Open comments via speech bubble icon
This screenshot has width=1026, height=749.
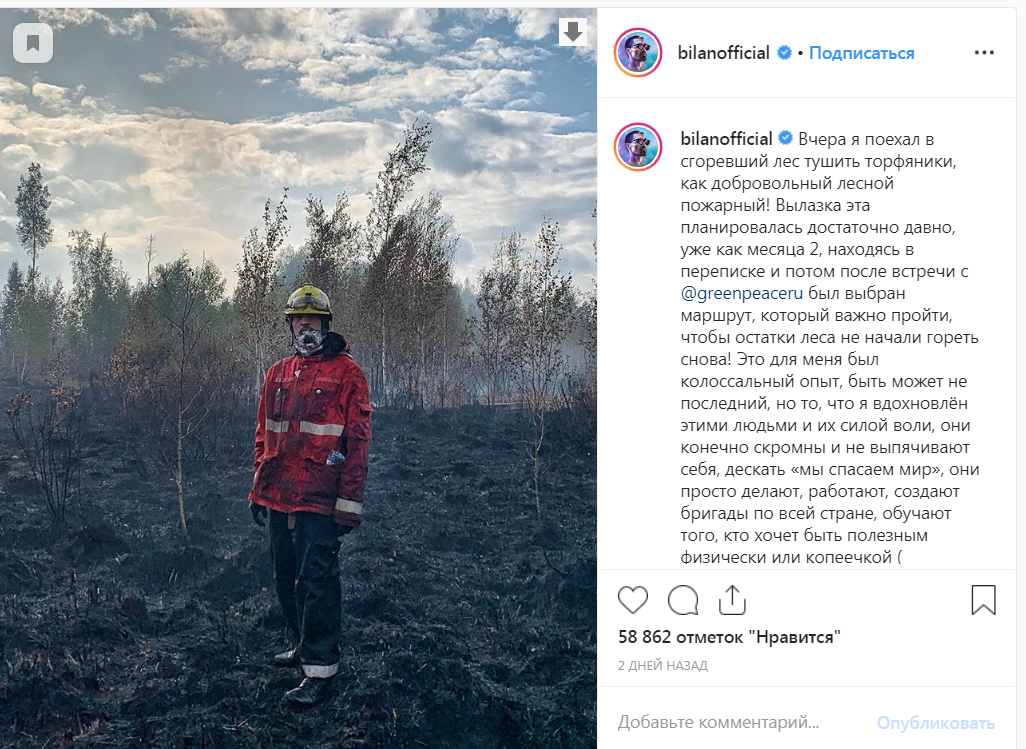click(683, 600)
